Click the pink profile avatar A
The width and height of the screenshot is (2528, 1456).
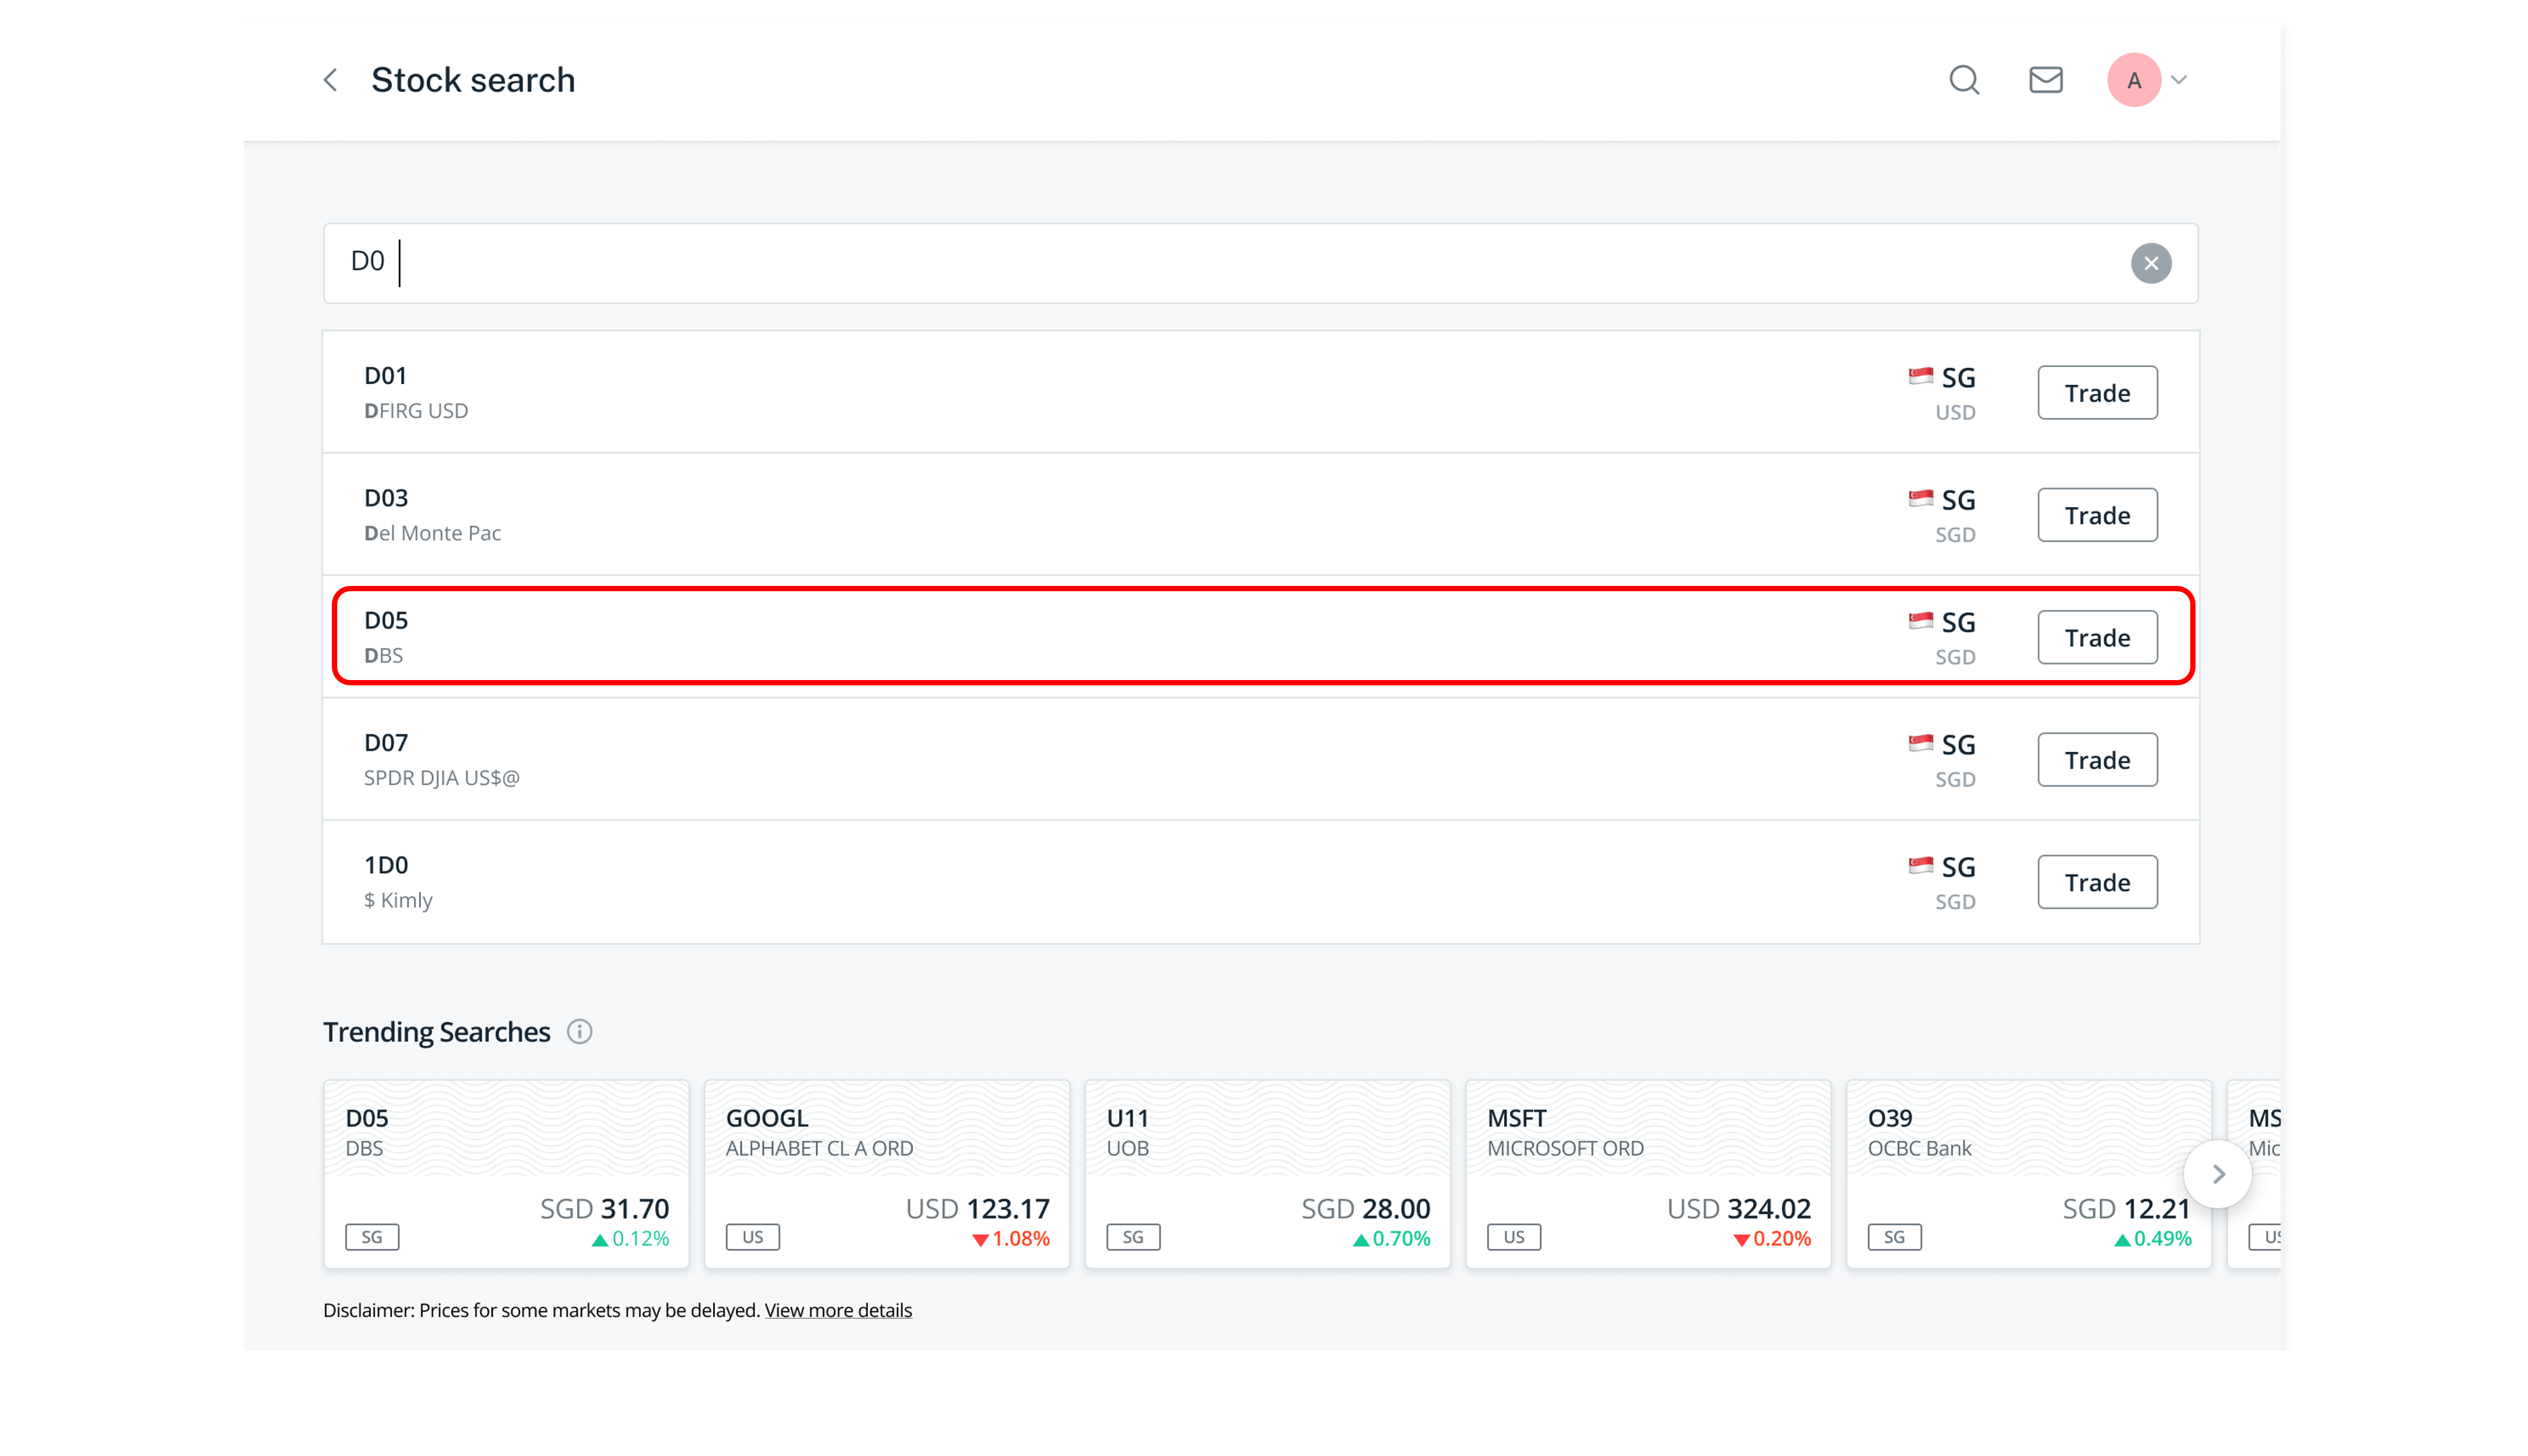(x=2133, y=80)
